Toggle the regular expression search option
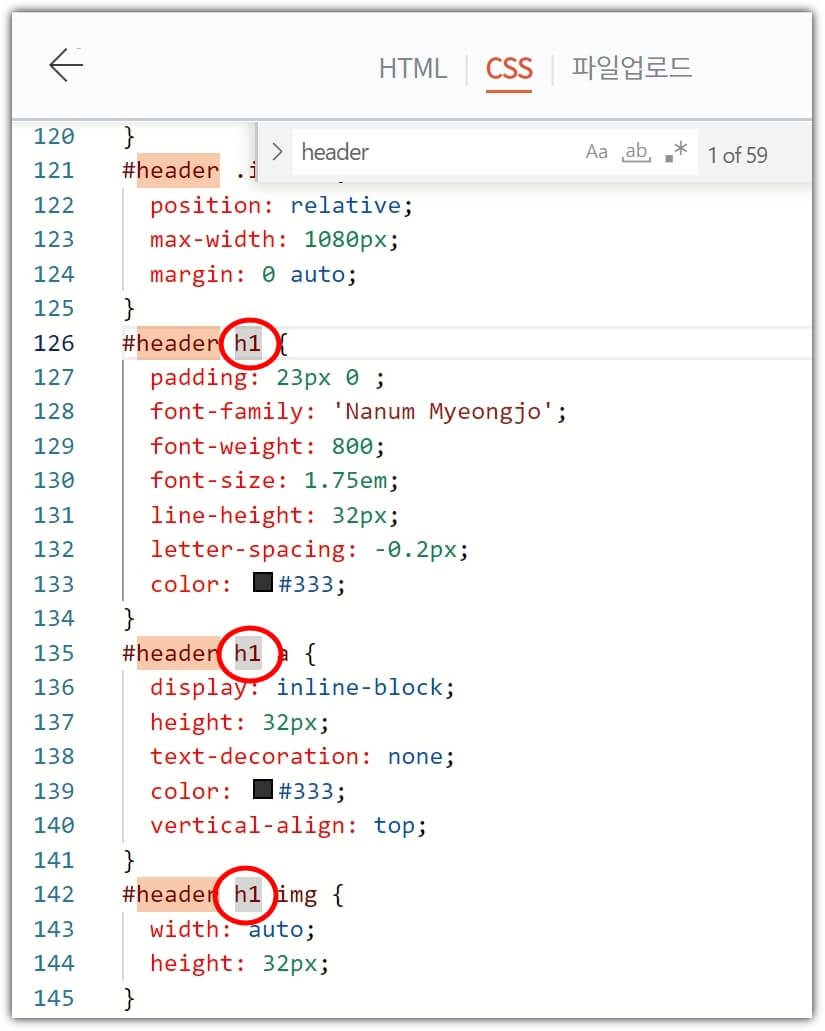This screenshot has width=825, height=1031. [x=676, y=151]
